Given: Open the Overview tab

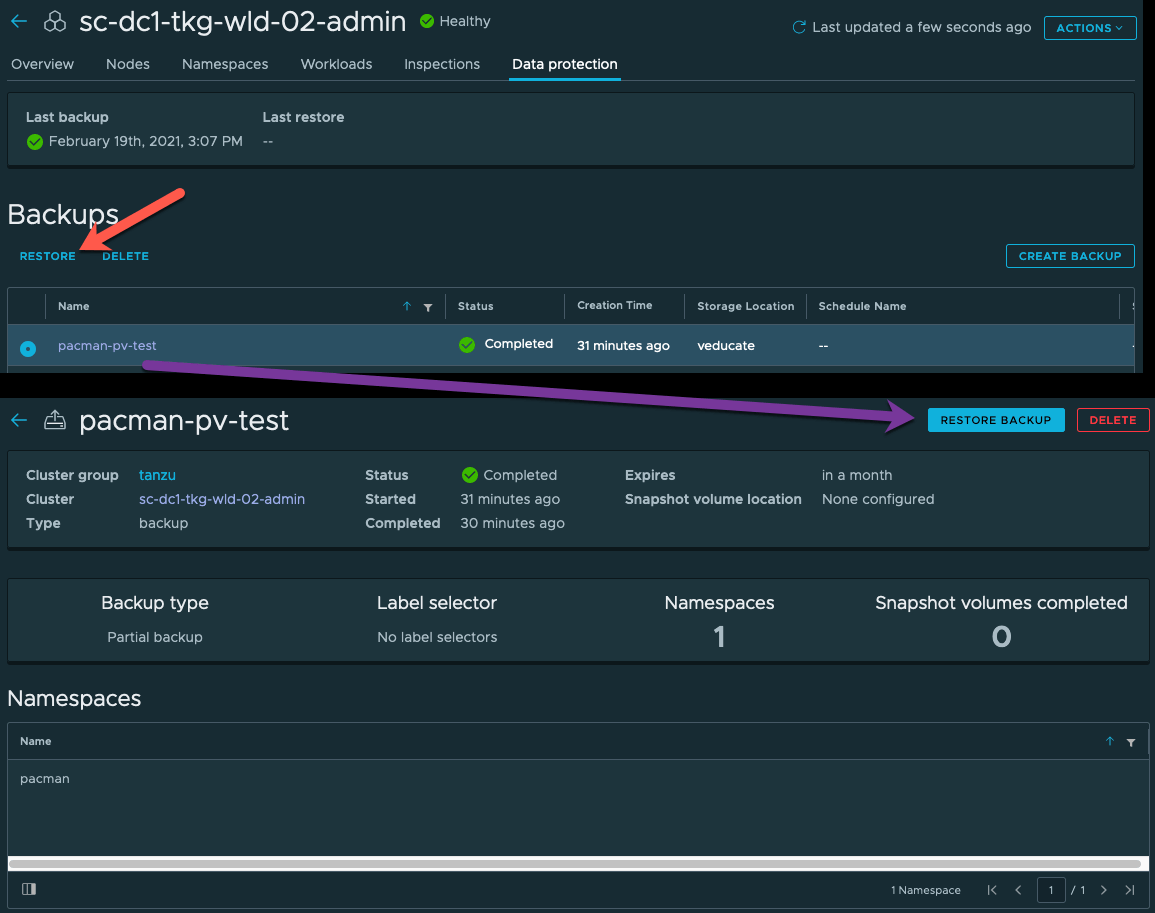Looking at the screenshot, I should click(43, 64).
